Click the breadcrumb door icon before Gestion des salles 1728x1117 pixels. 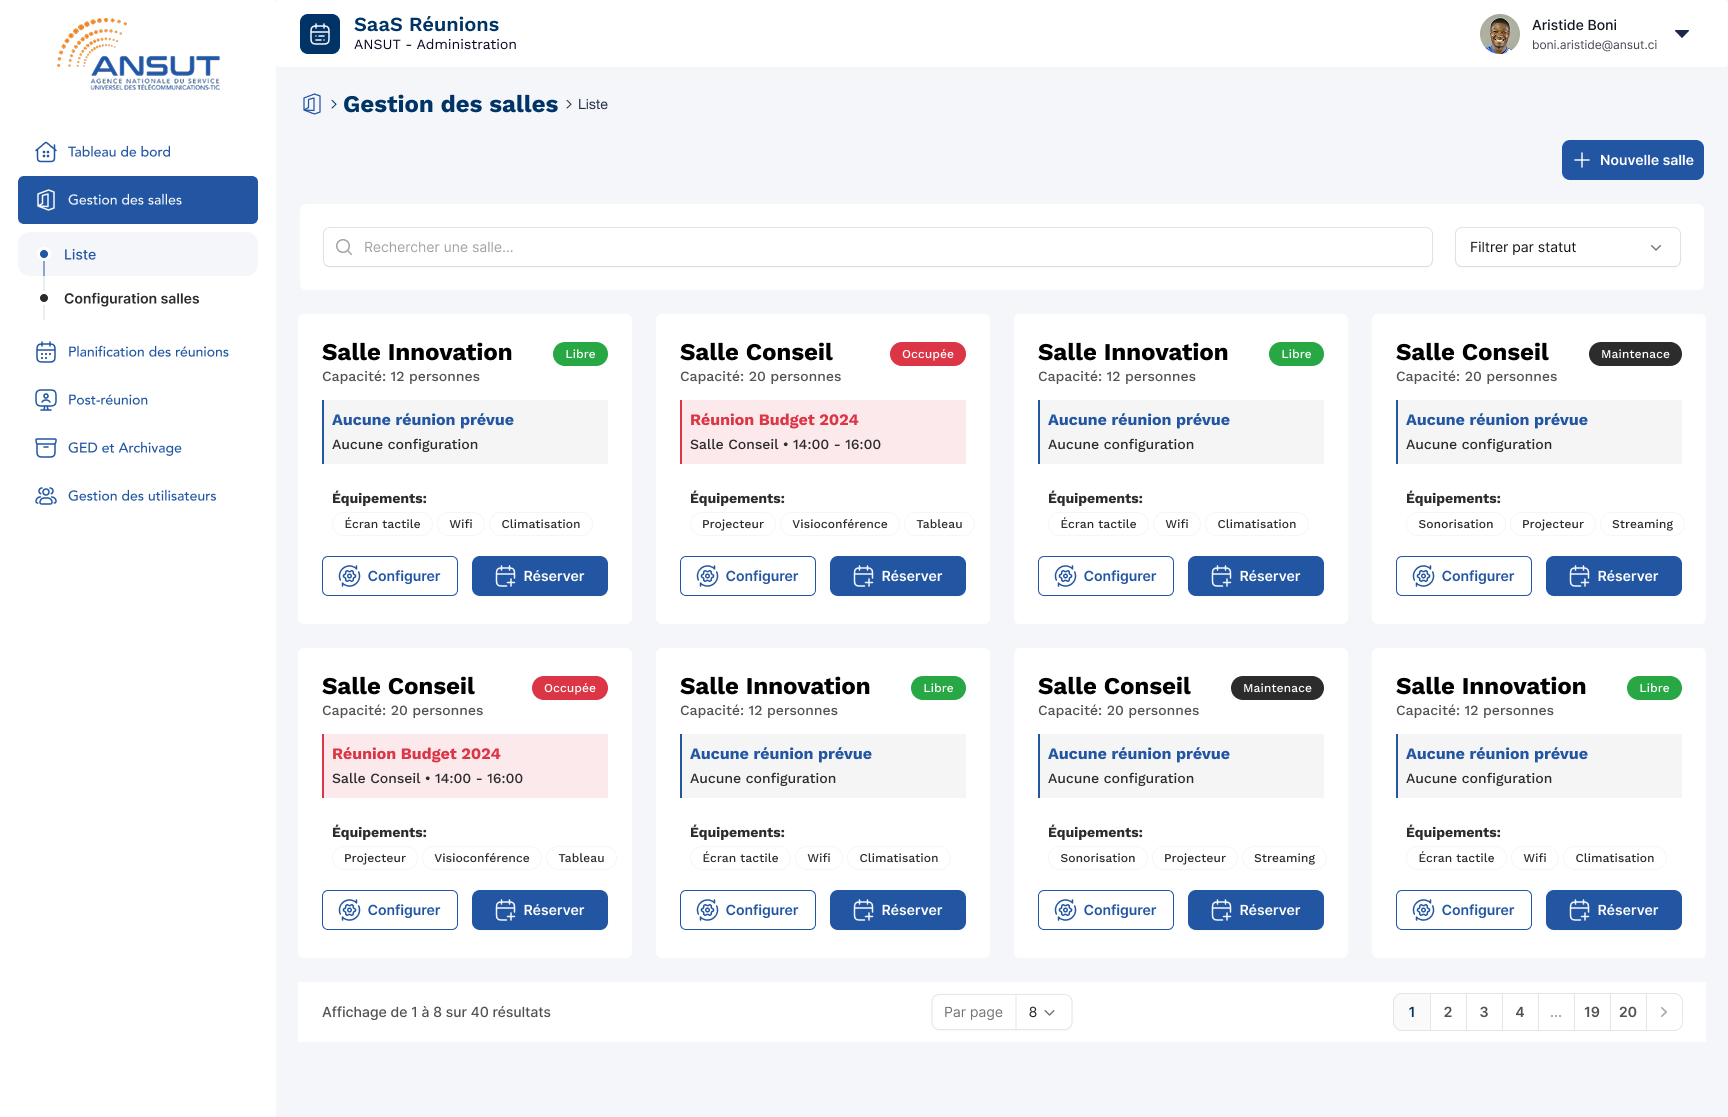[x=312, y=104]
